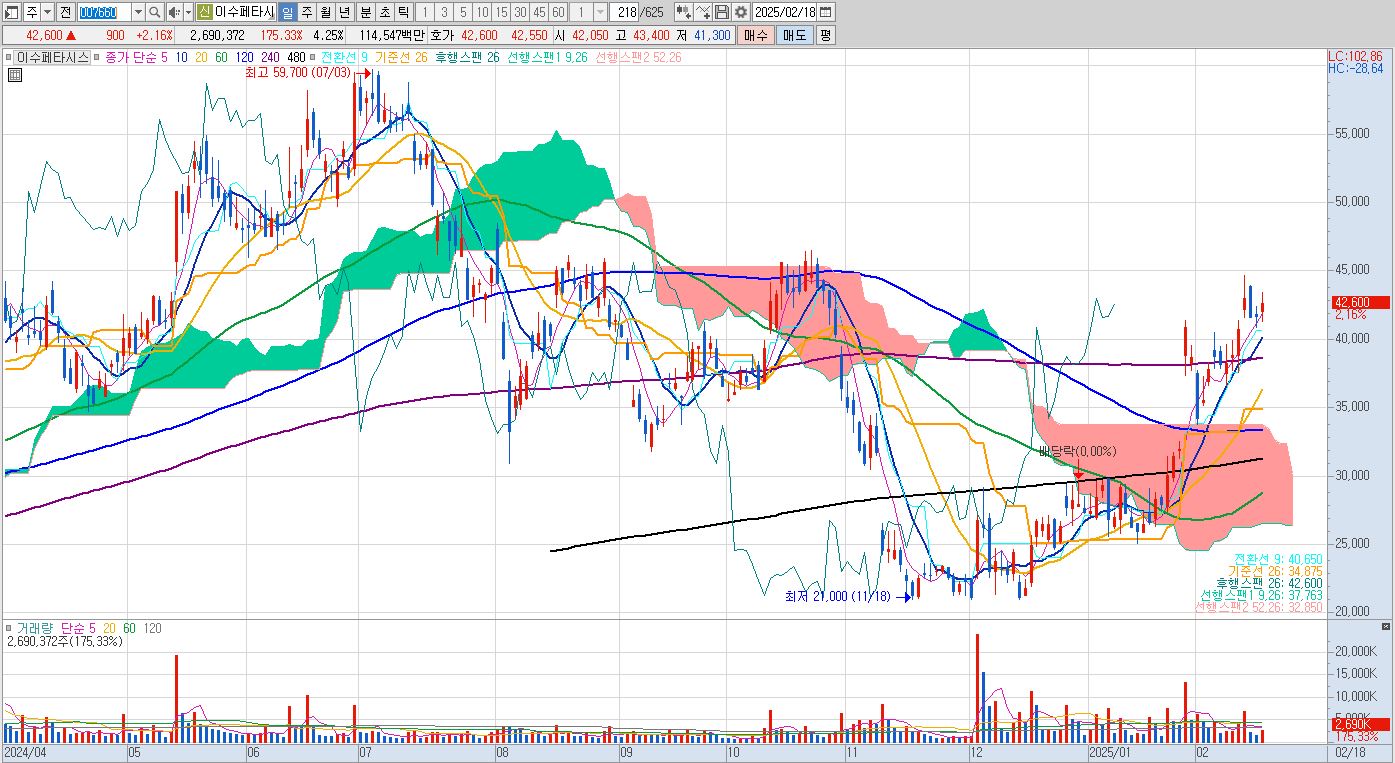The width and height of the screenshot is (1395, 763).
Task: Click the 이수페타시스 legend label button
Action: 51,57
